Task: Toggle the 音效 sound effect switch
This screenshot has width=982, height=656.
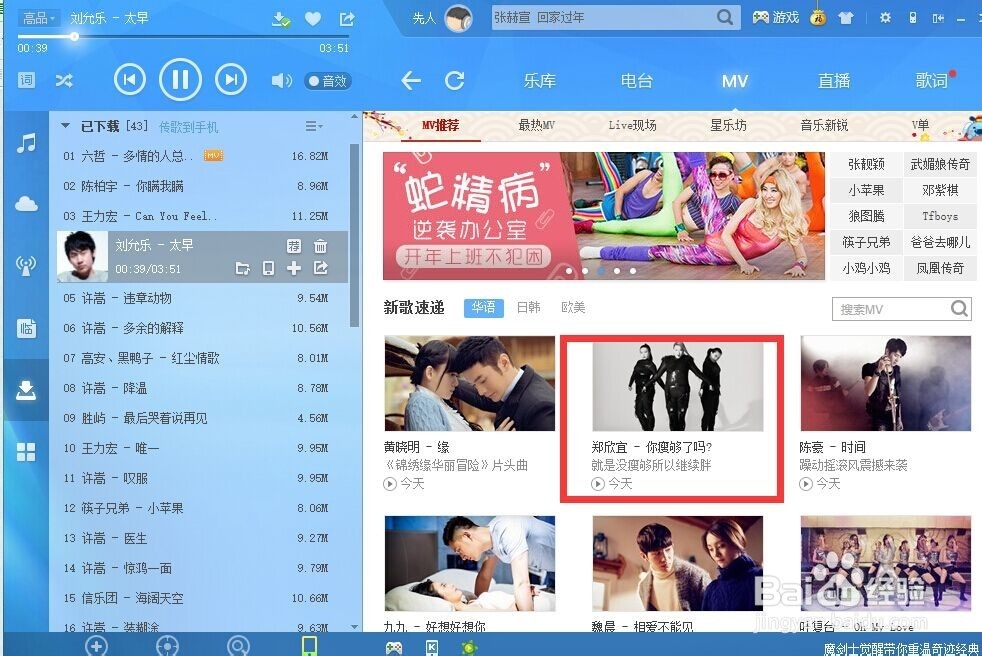Action: pyautogui.click(x=328, y=81)
